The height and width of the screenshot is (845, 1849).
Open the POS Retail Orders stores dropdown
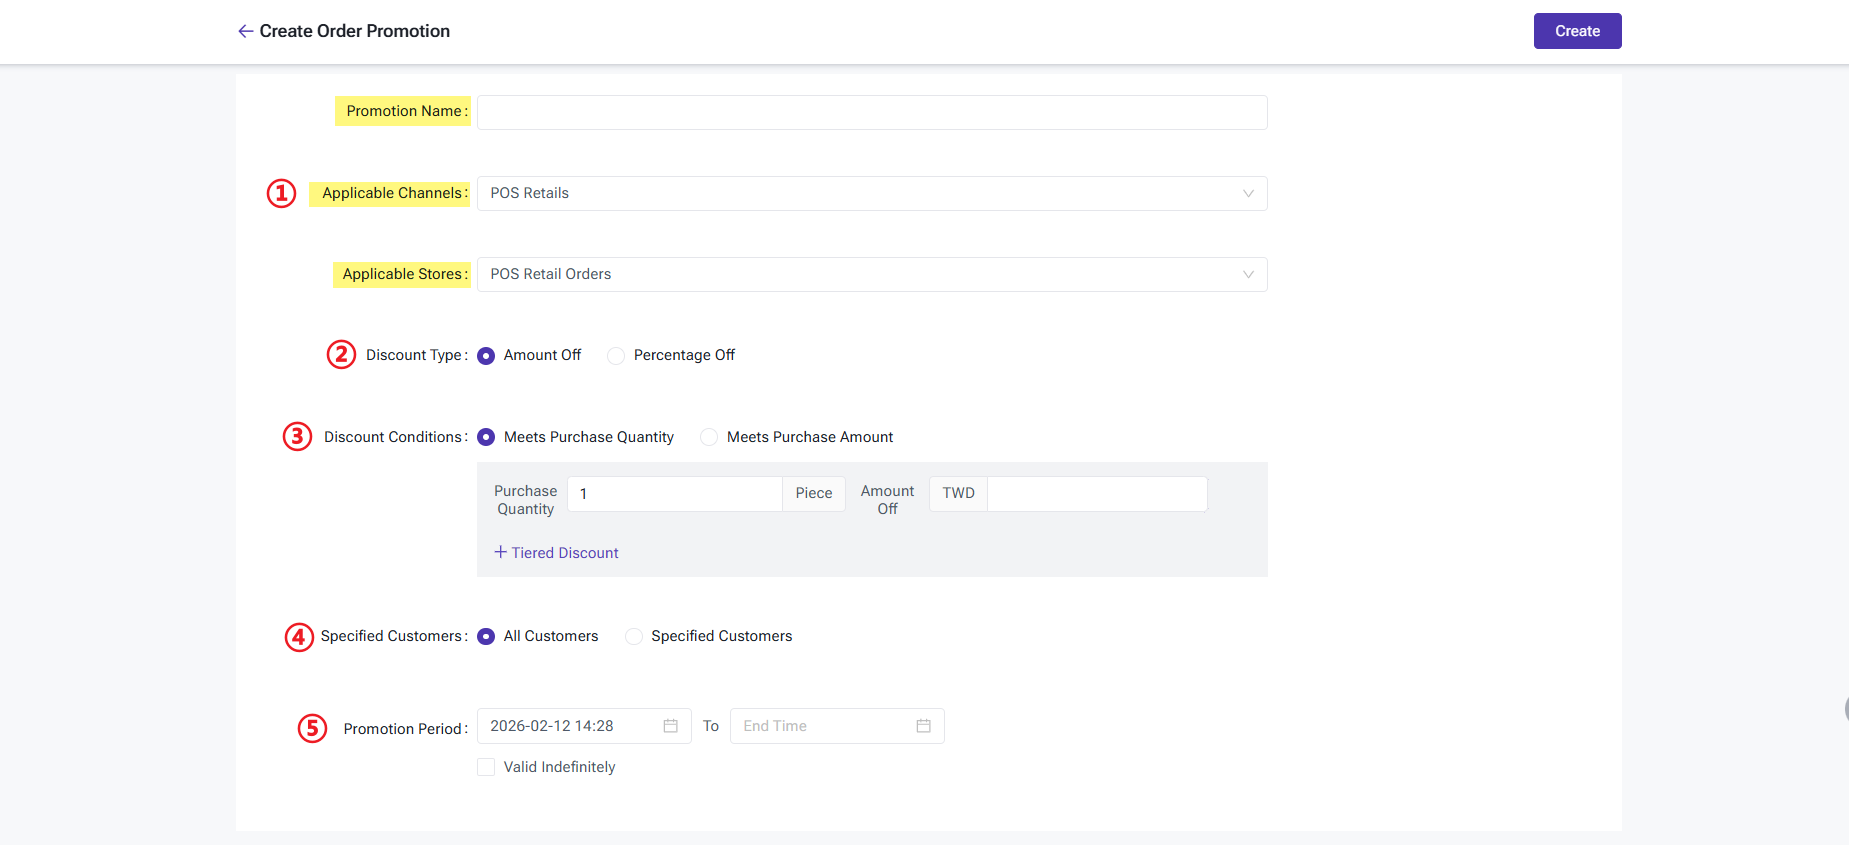tap(860, 275)
